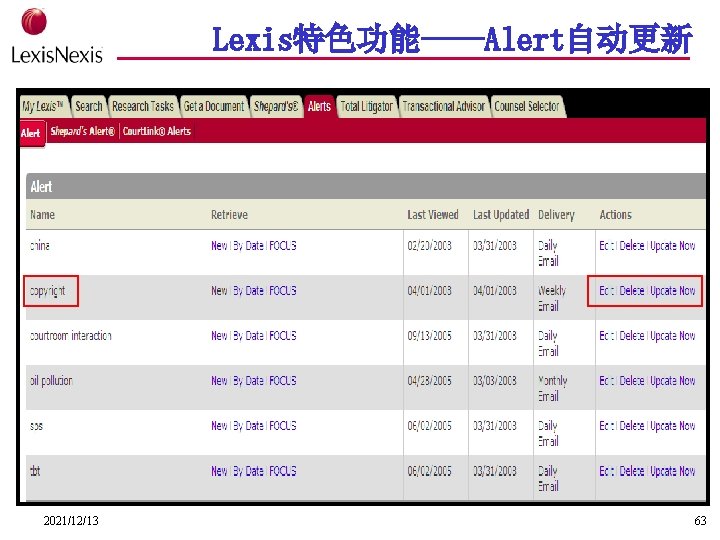Open the Counsel Selector tab

[527, 107]
